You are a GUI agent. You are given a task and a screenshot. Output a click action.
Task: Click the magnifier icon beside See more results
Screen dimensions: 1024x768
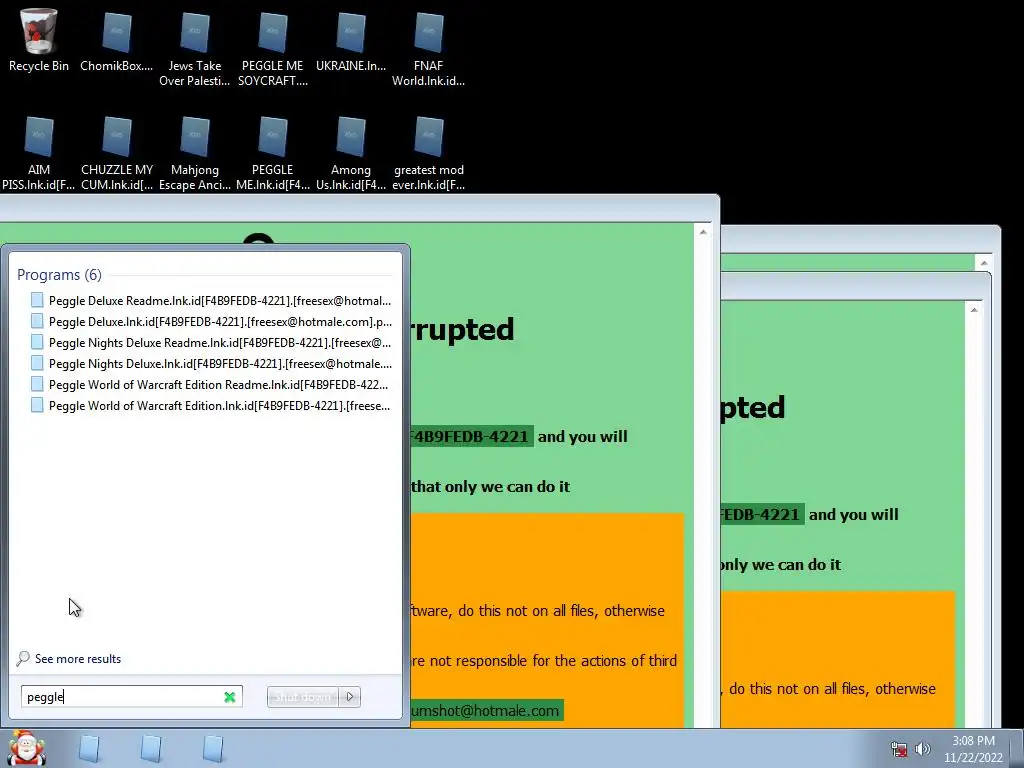tap(23, 658)
